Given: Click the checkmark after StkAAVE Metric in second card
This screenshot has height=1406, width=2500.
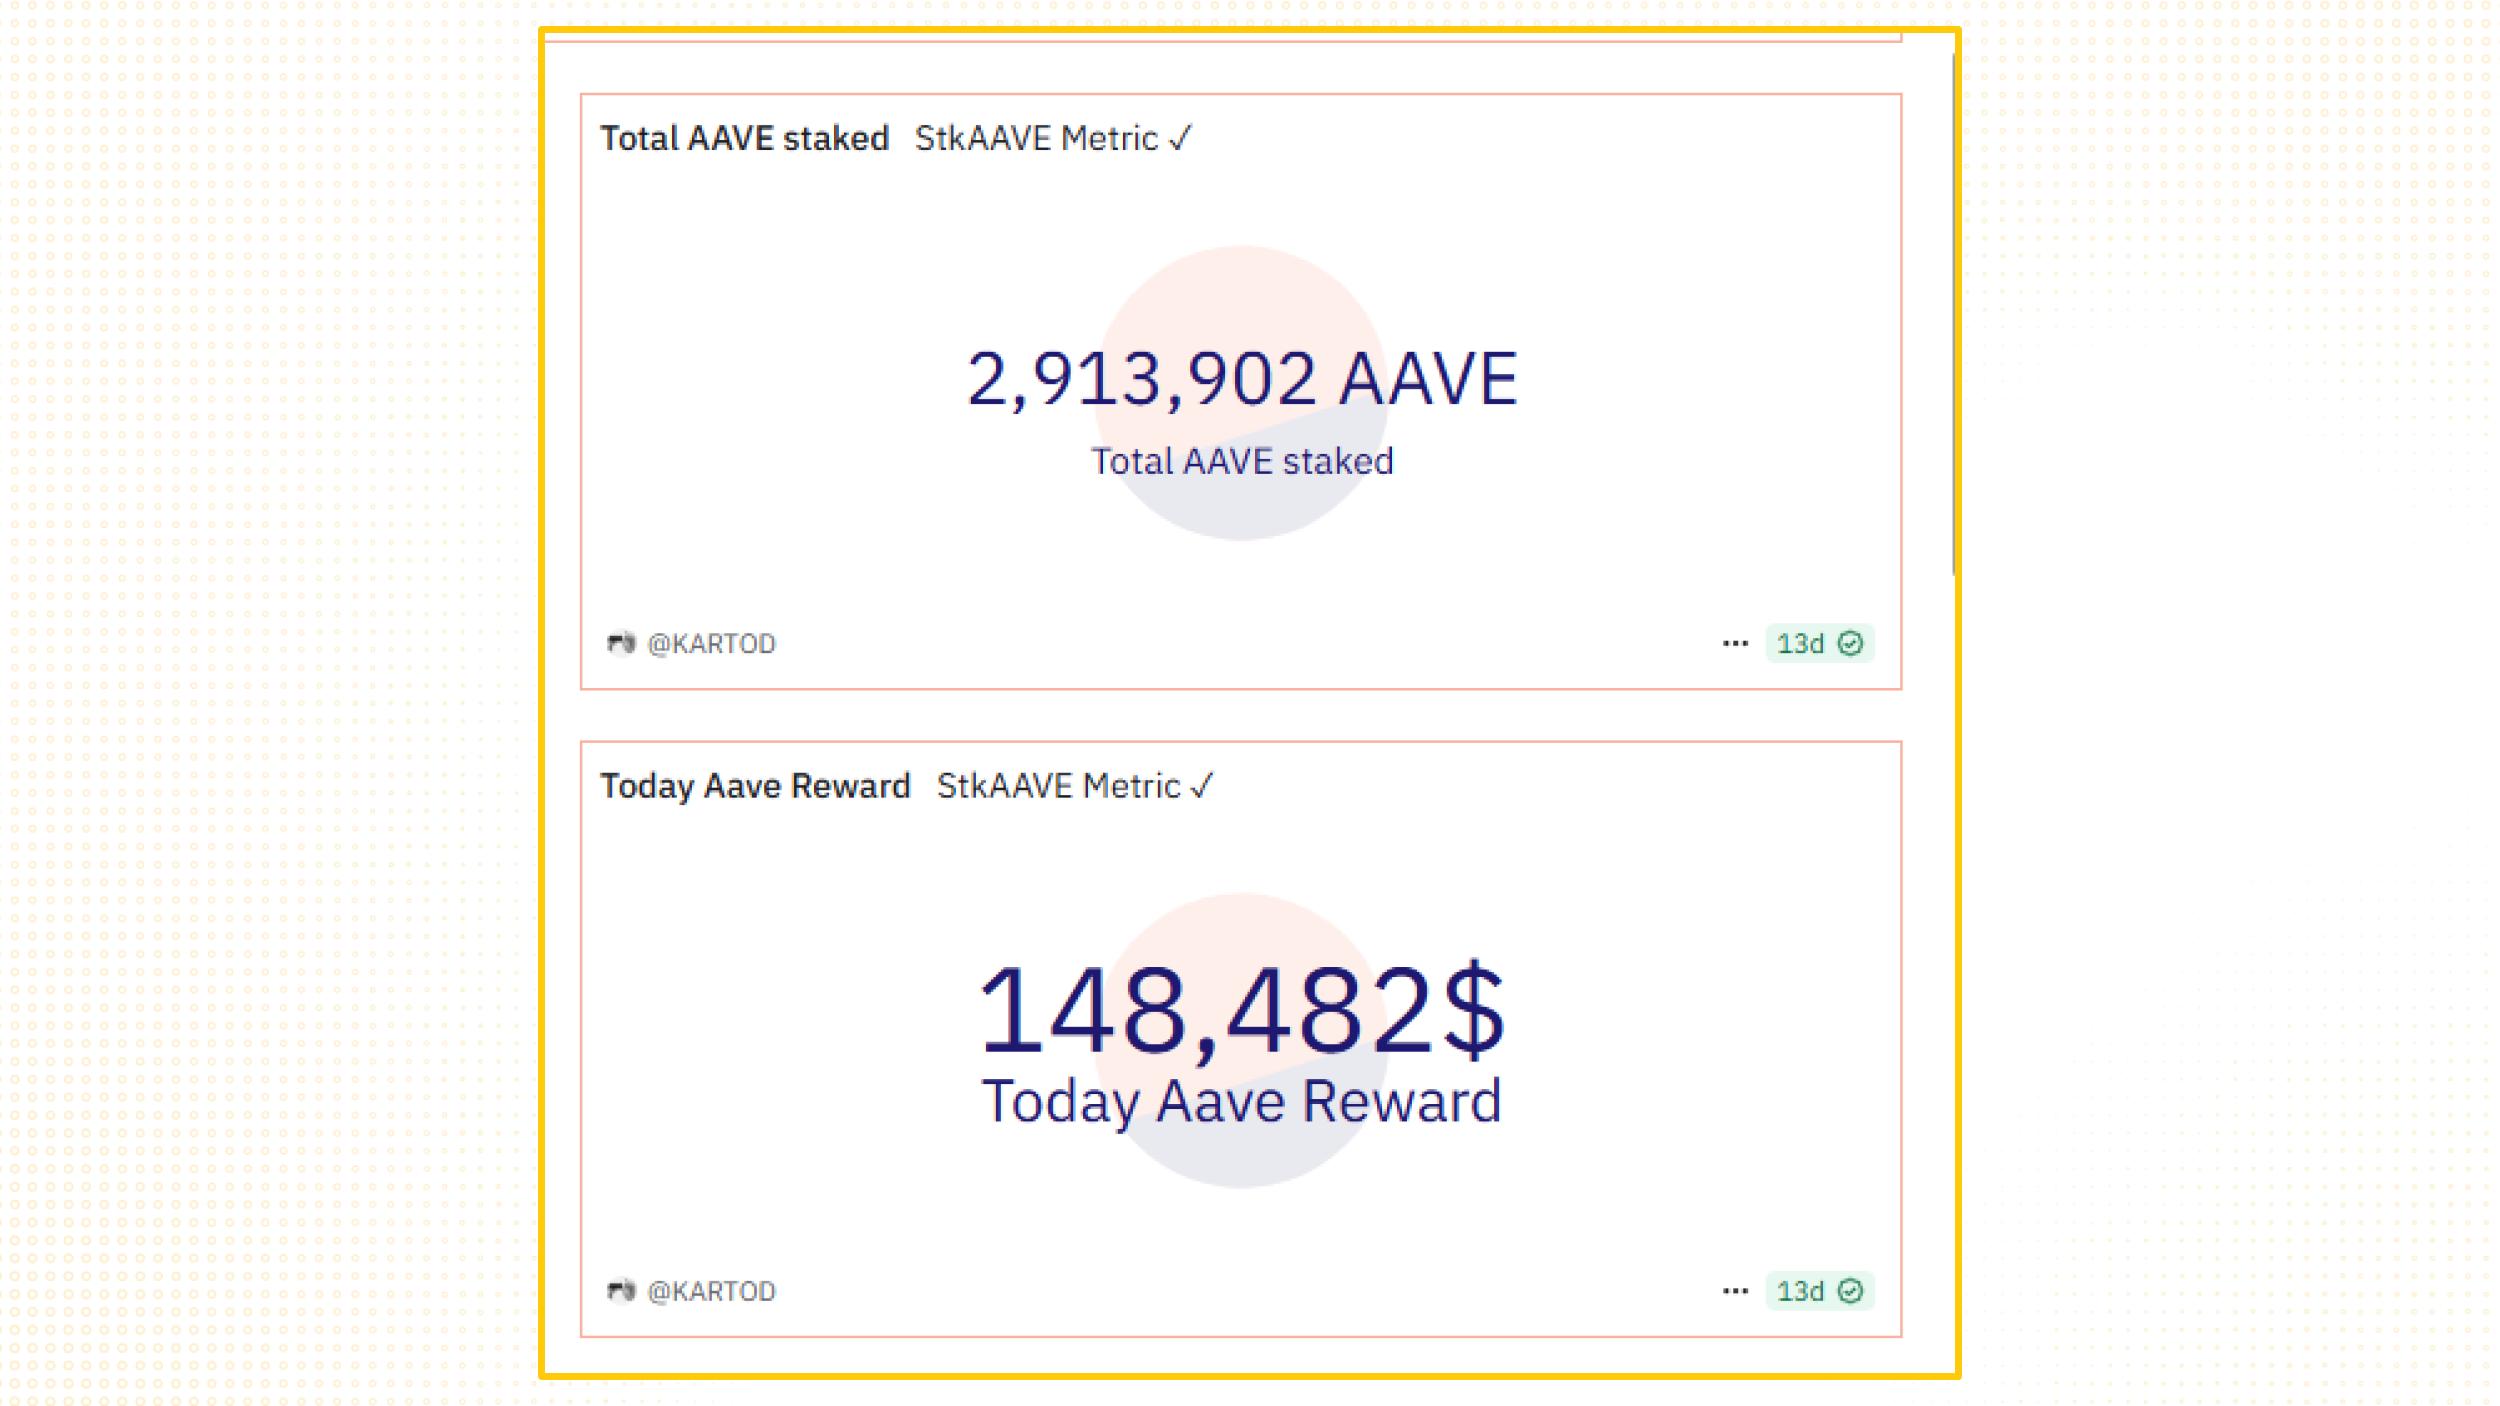Looking at the screenshot, I should pos(1202,786).
